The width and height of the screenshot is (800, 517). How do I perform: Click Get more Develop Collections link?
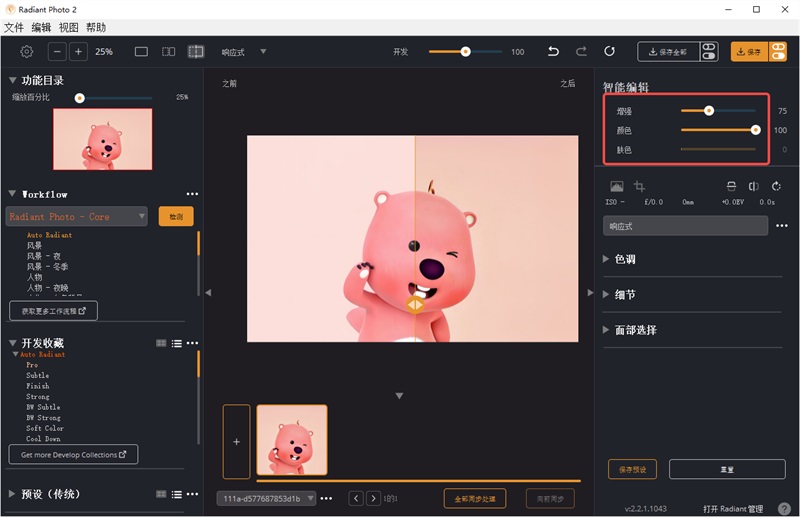pos(73,454)
